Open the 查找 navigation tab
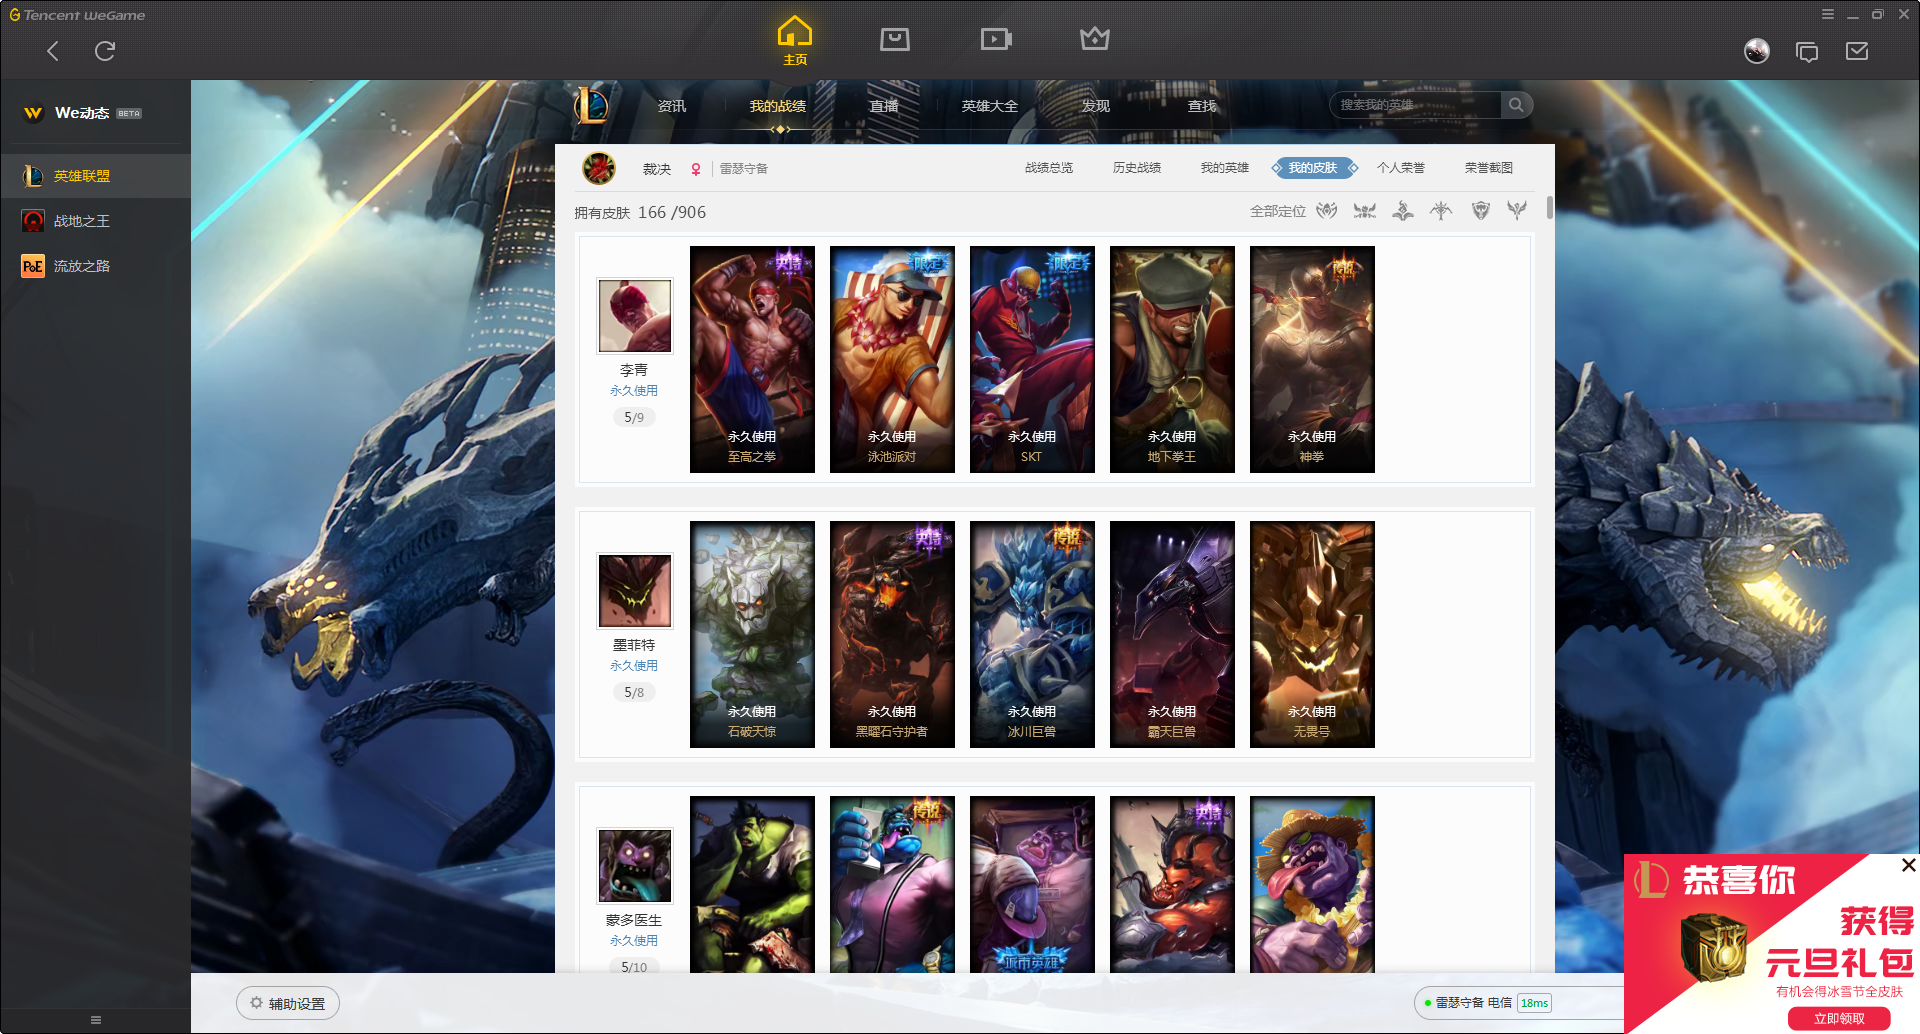The height and width of the screenshot is (1034, 1920). 1202,106
